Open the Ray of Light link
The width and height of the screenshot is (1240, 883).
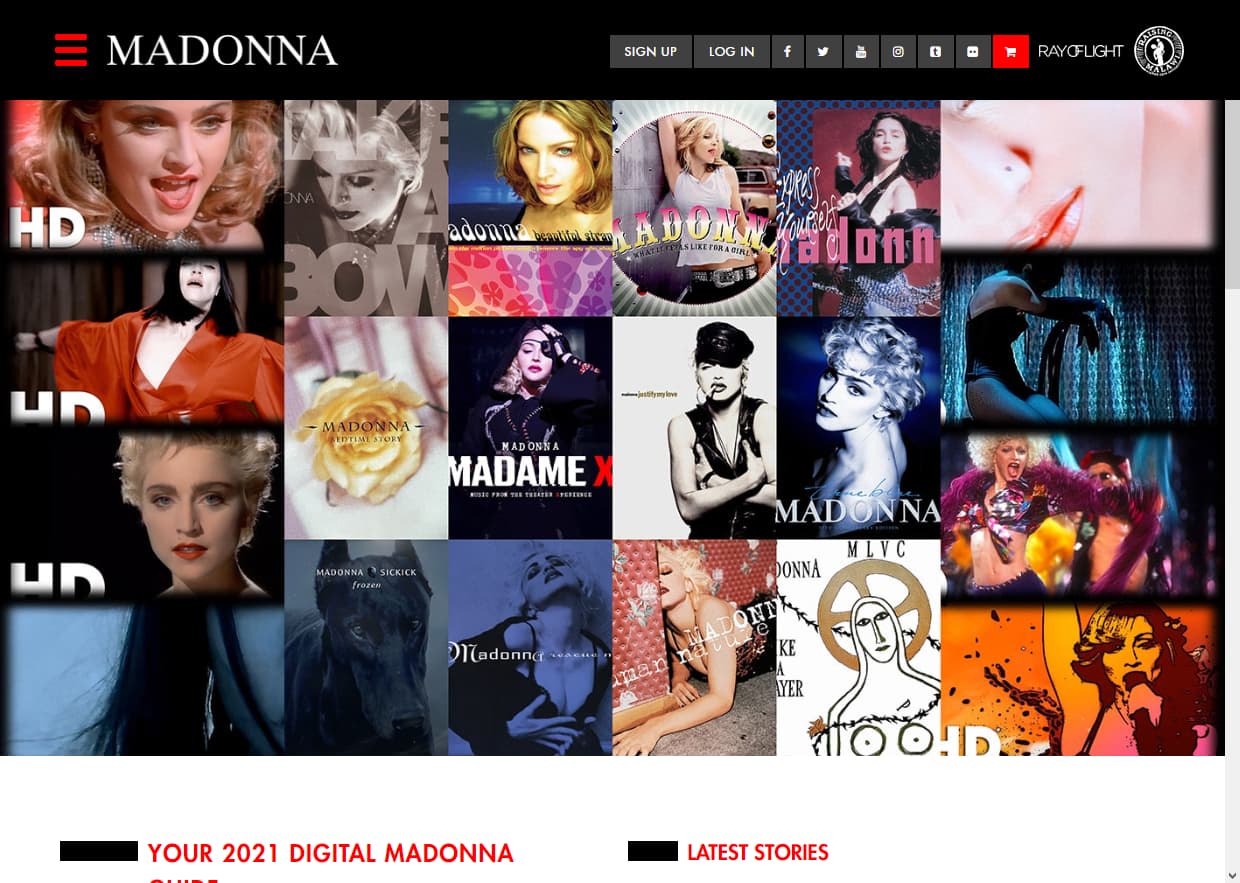1080,52
